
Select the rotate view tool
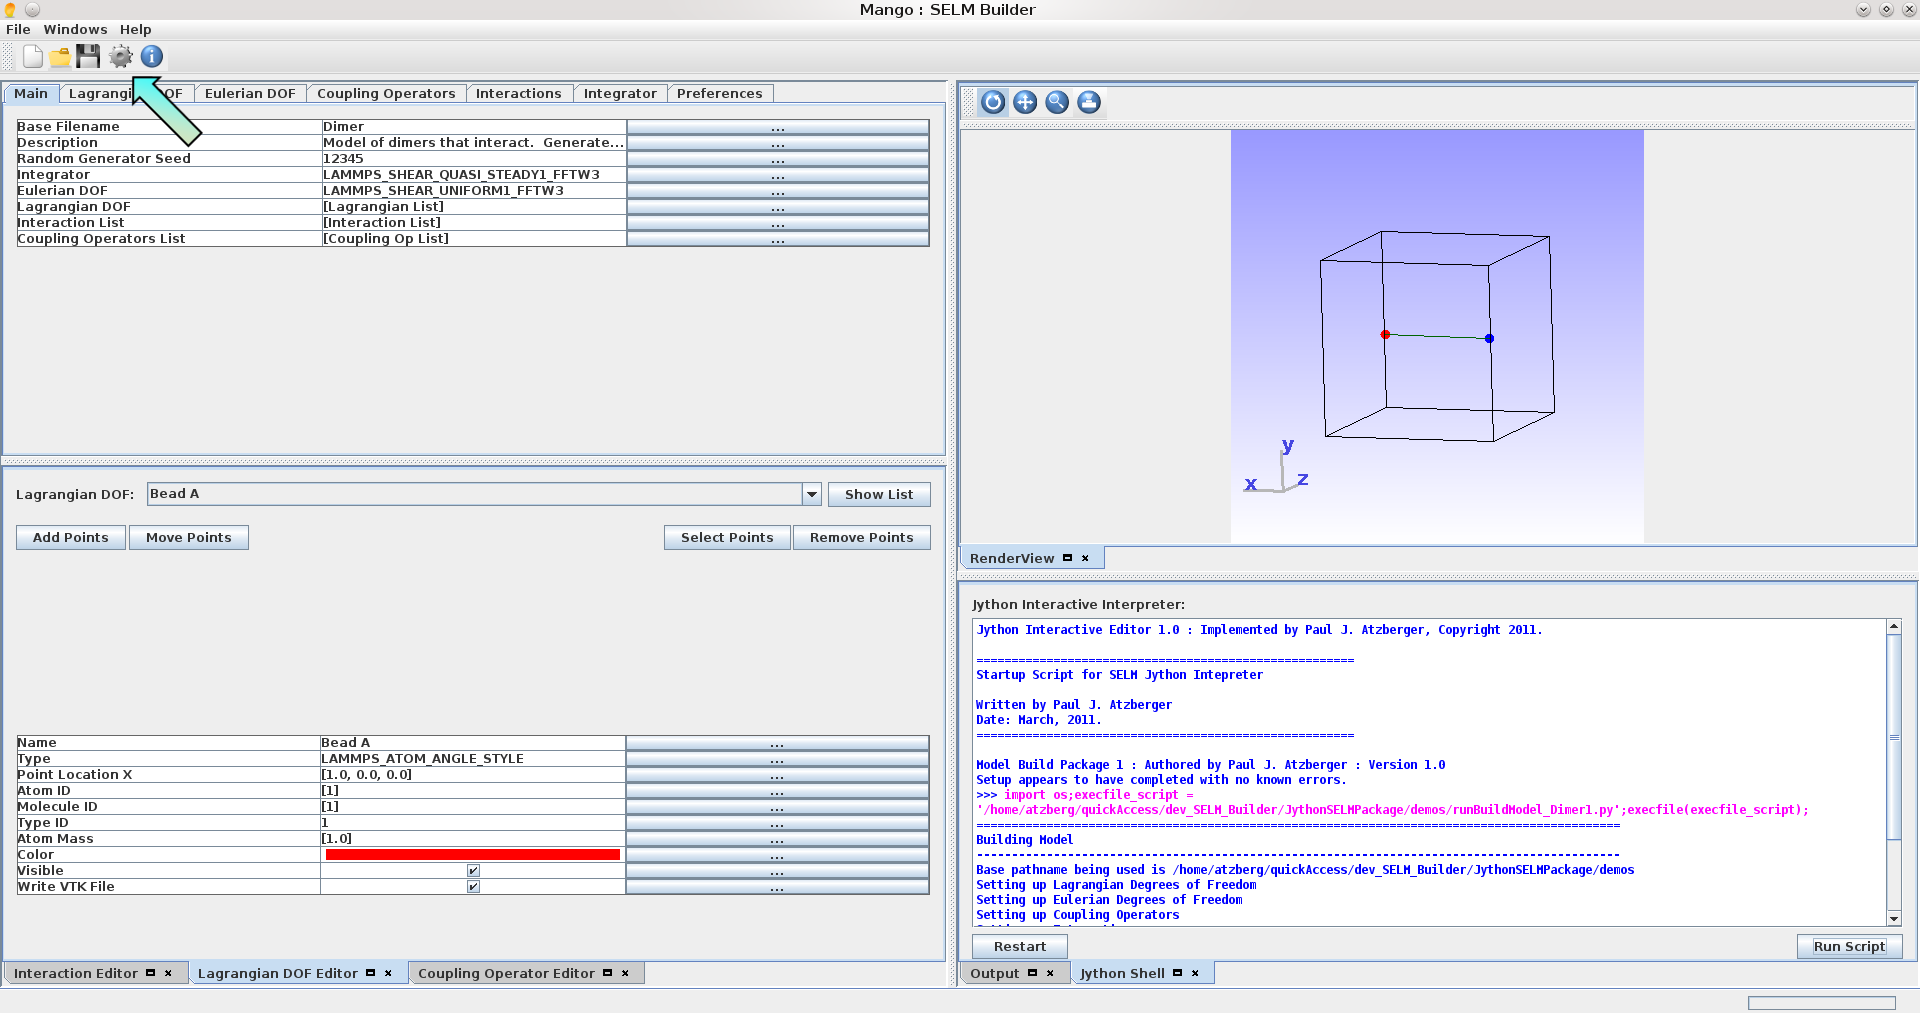pos(993,102)
